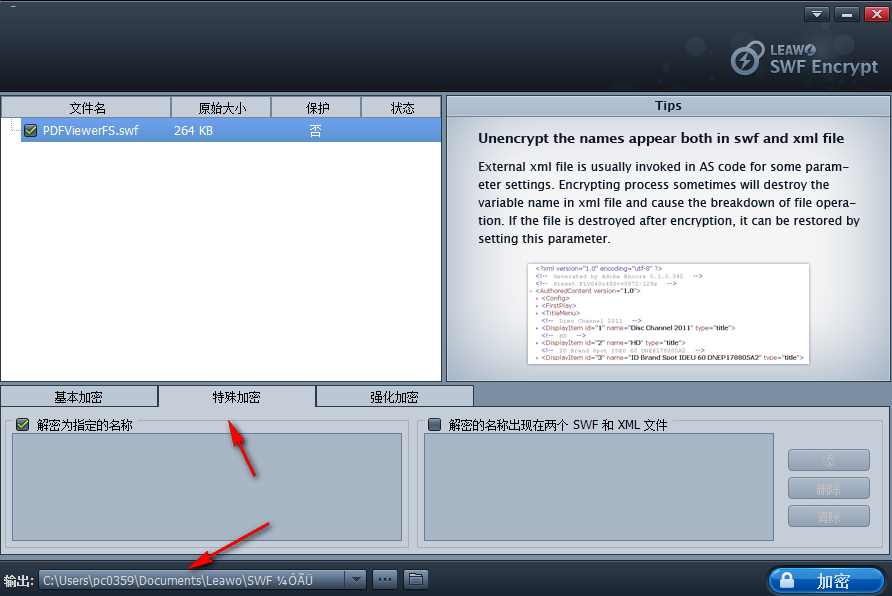Open the output folder icon button
The image size is (892, 596).
tap(416, 580)
